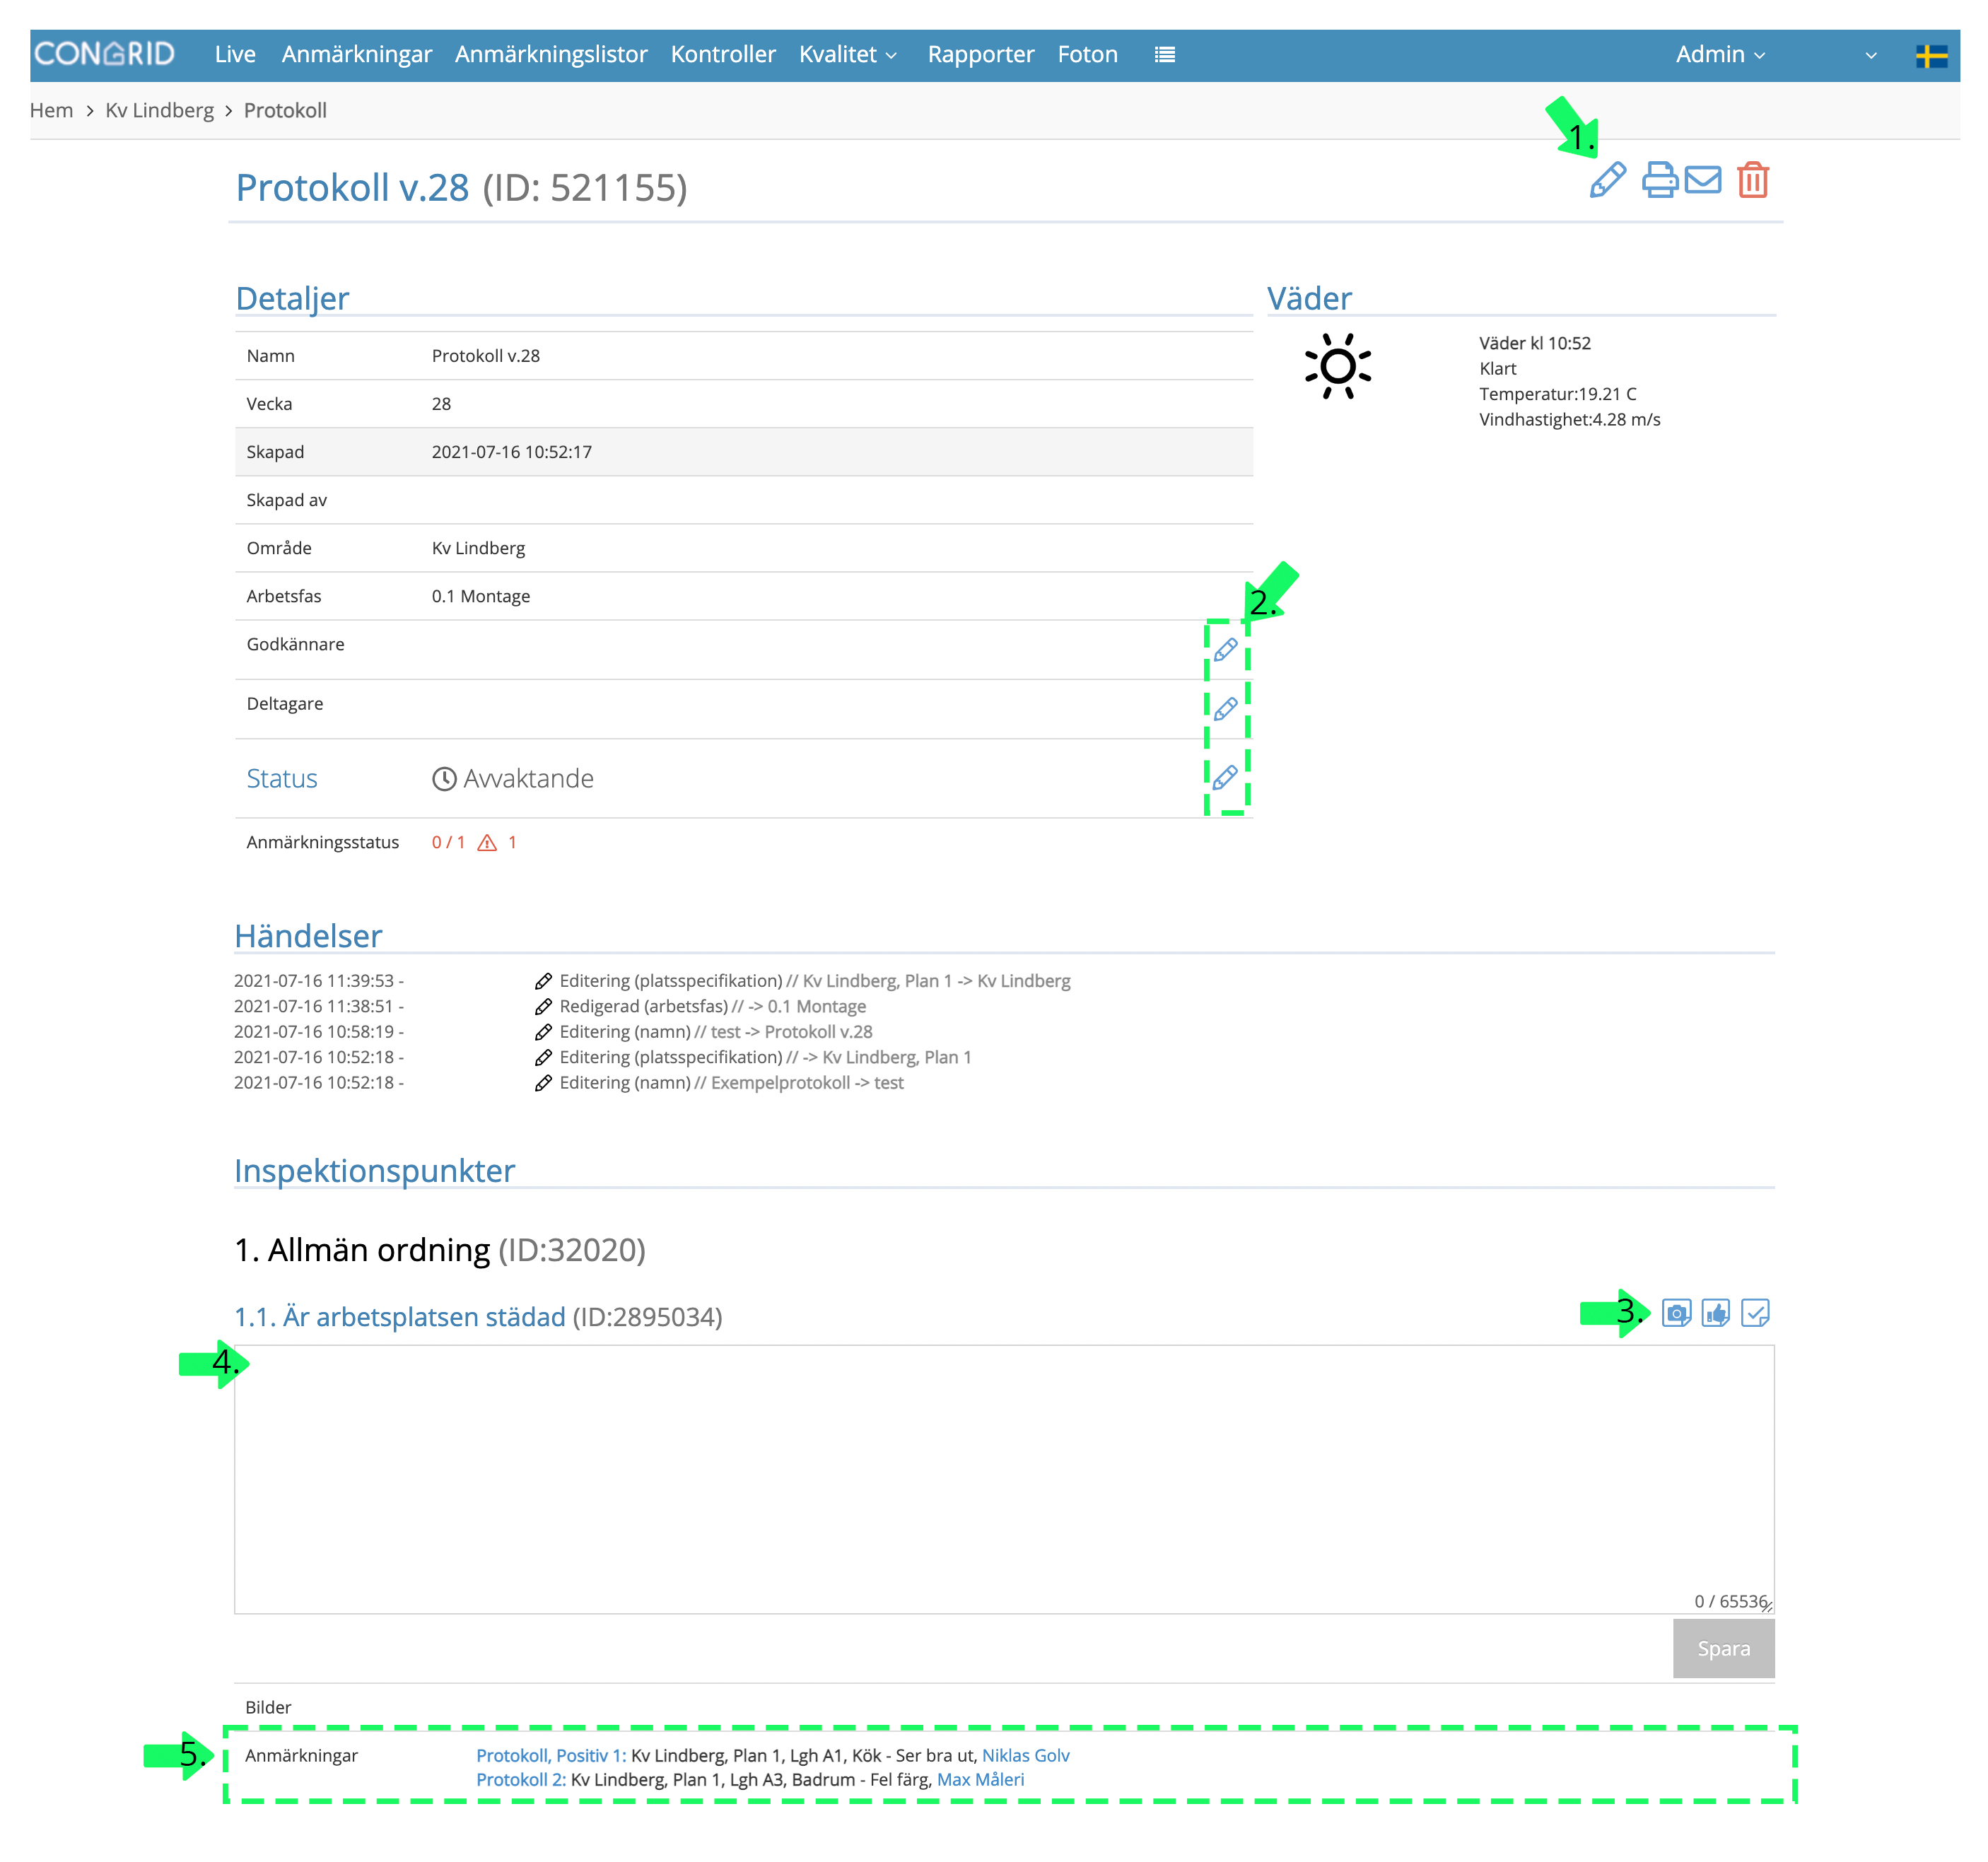Edit the Deltagare field with pencil icon
Screen dimensions: 1988x1862
[x=1225, y=709]
